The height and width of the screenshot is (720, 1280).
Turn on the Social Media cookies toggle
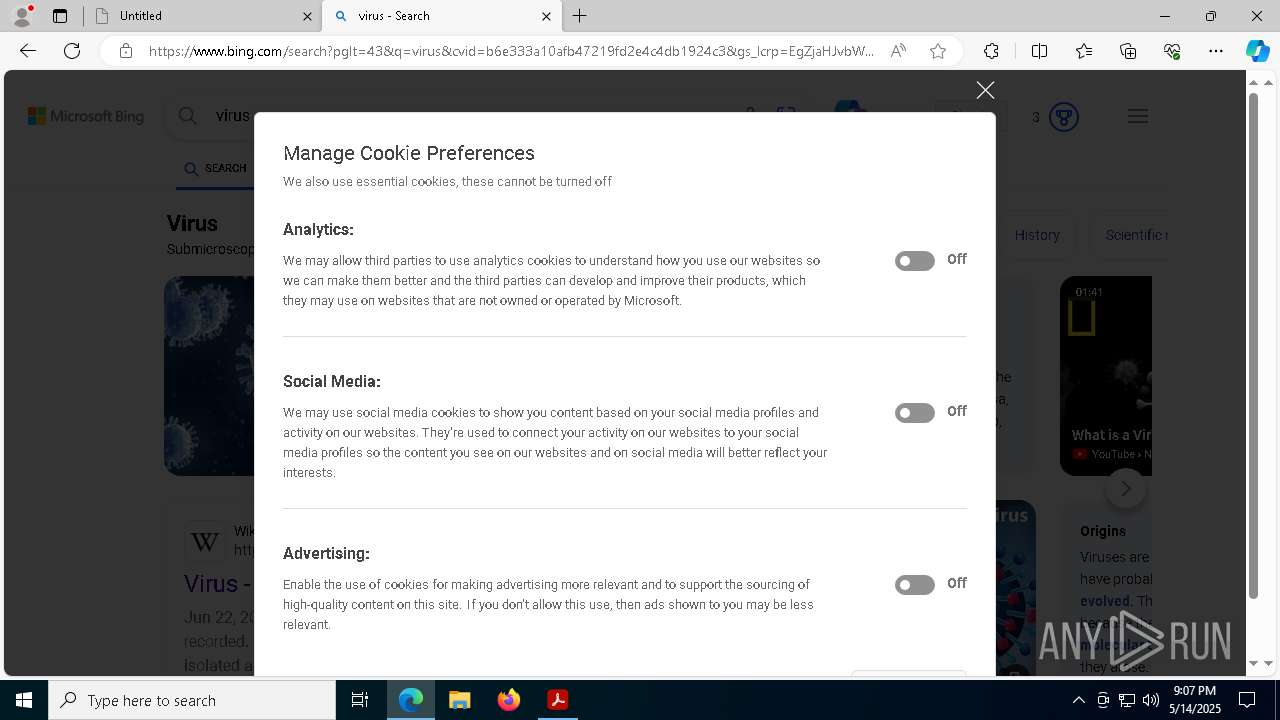point(915,413)
